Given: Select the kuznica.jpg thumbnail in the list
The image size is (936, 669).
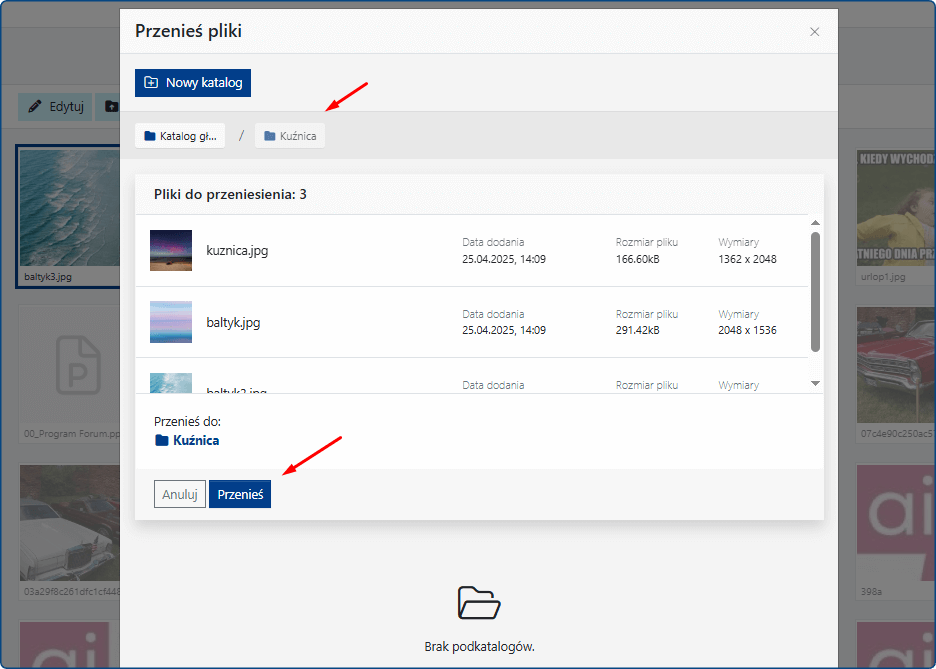Looking at the screenshot, I should [170, 251].
